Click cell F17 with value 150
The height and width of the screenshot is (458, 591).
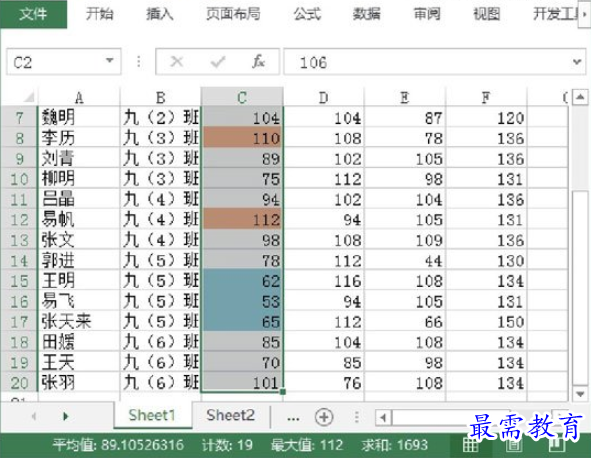pos(486,322)
